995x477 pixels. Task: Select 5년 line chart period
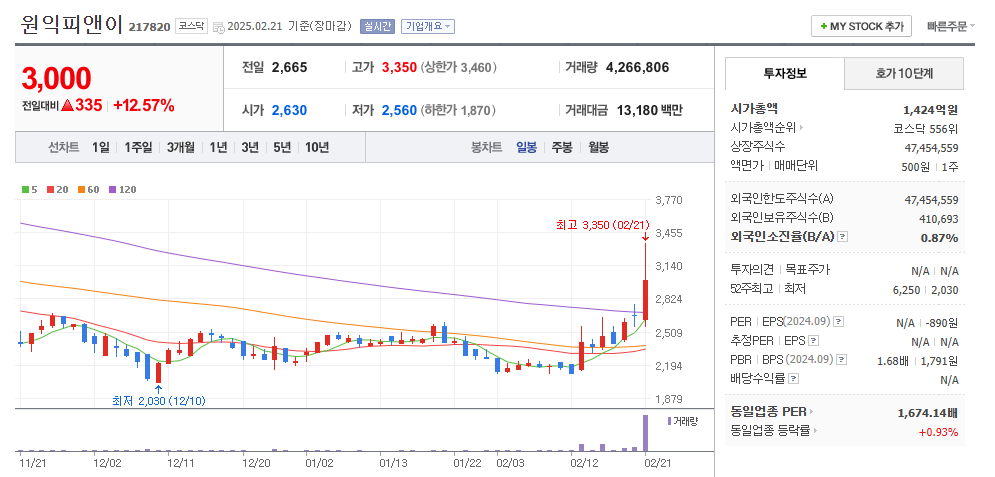282,147
